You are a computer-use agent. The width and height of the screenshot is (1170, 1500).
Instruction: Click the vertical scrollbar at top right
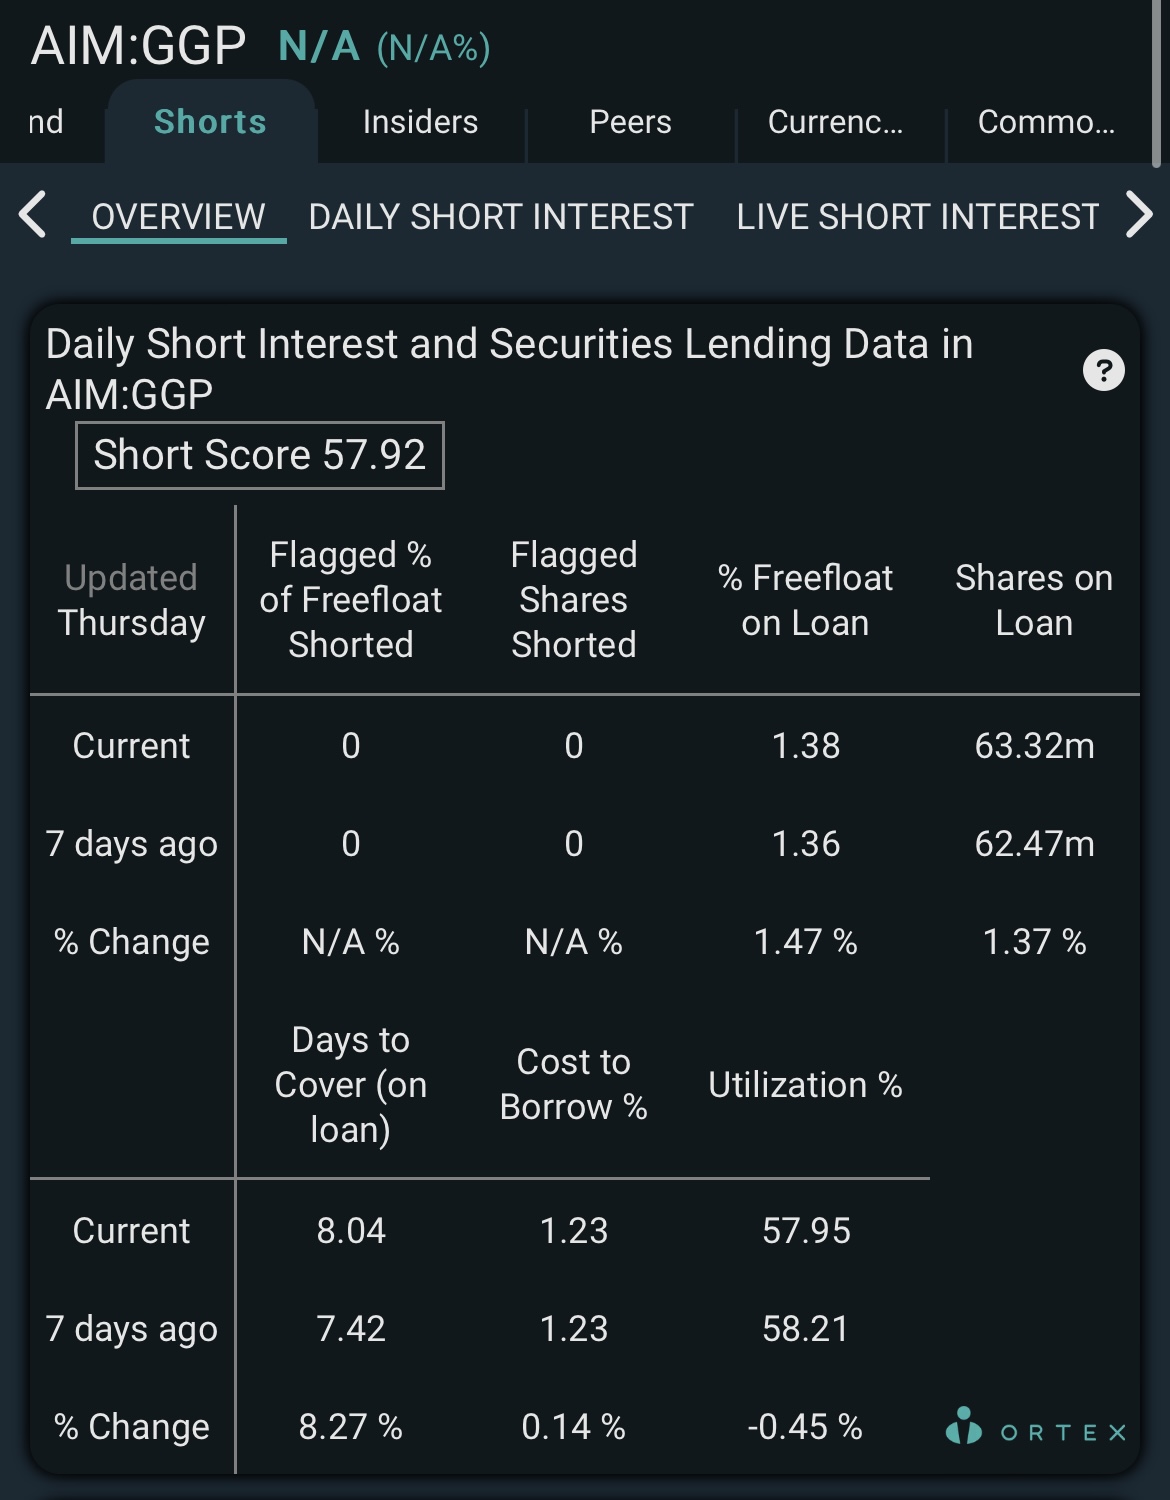[x=1157, y=82]
